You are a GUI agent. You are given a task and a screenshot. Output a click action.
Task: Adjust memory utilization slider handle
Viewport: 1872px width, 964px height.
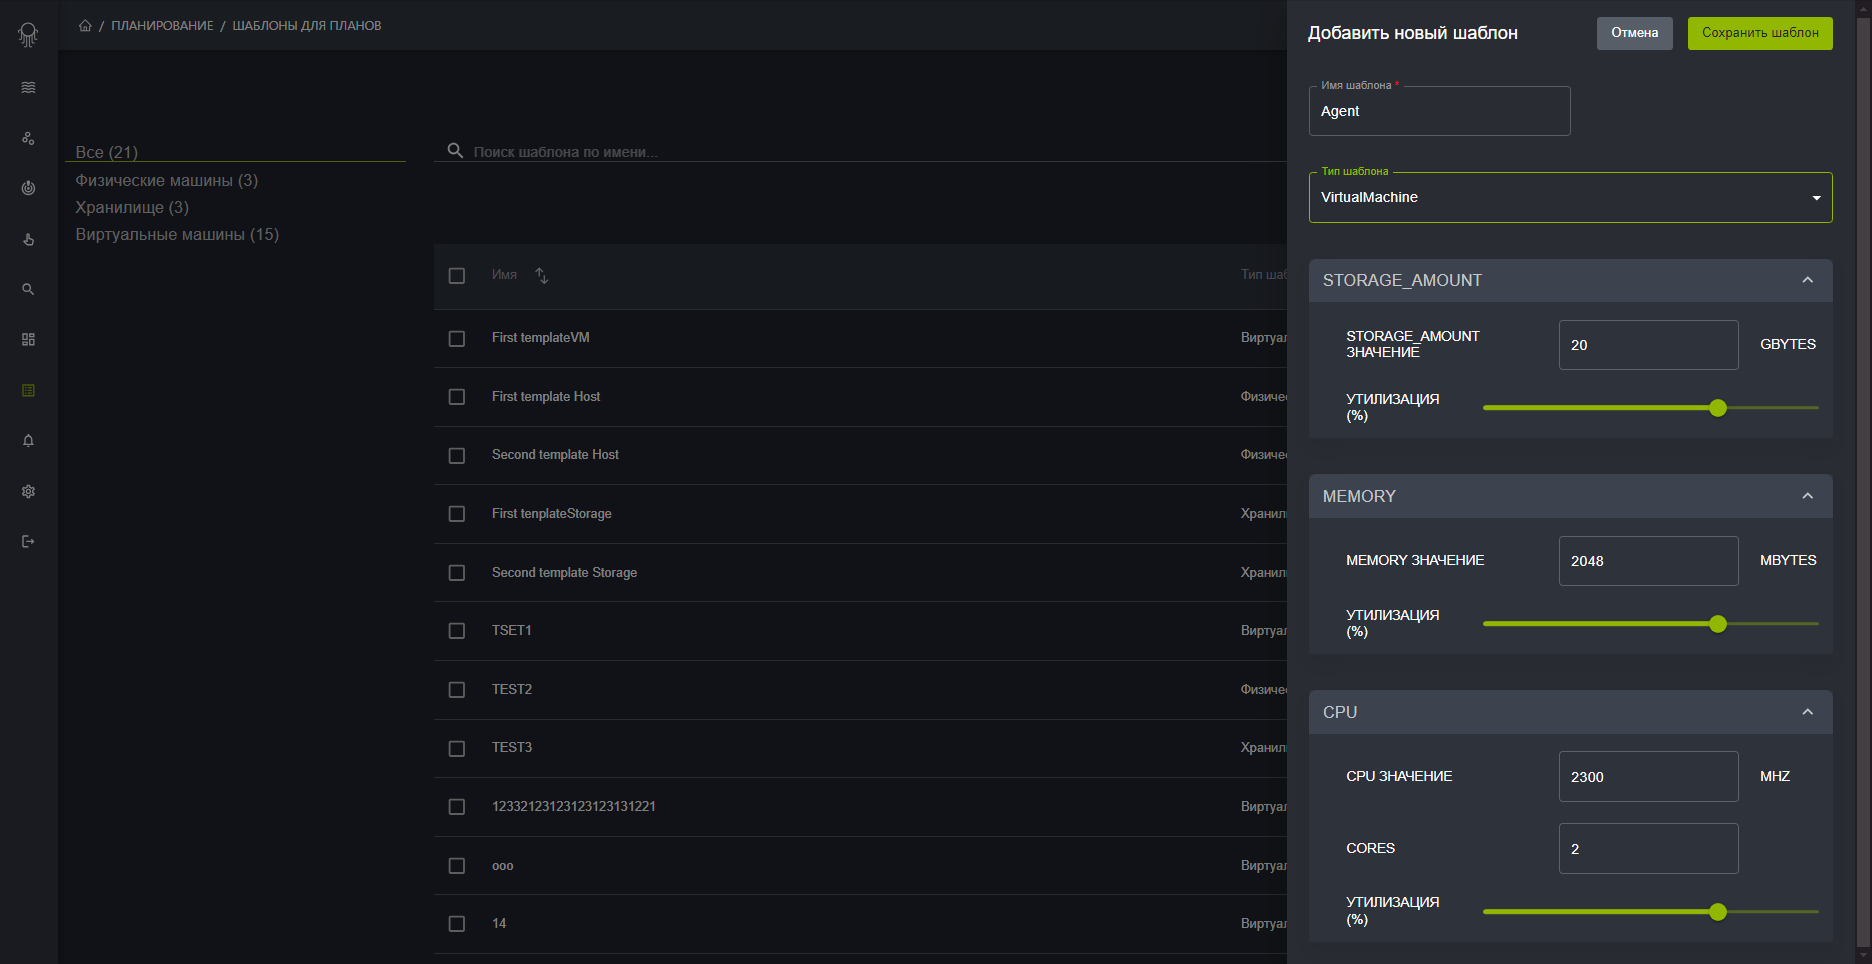tap(1718, 624)
